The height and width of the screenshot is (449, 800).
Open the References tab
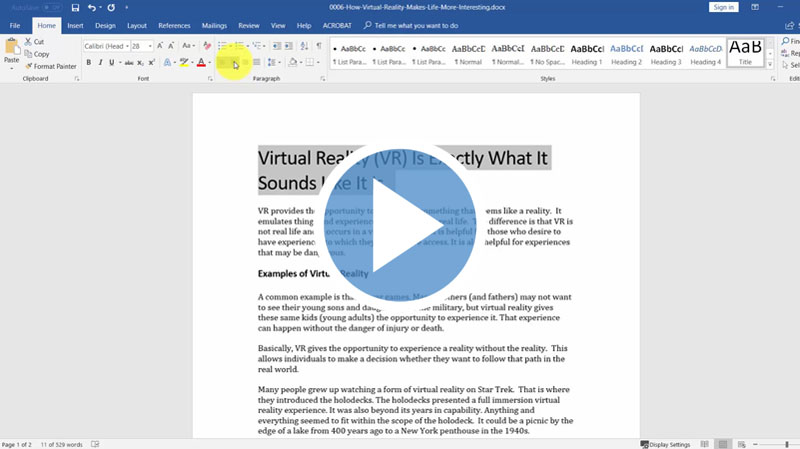174,25
